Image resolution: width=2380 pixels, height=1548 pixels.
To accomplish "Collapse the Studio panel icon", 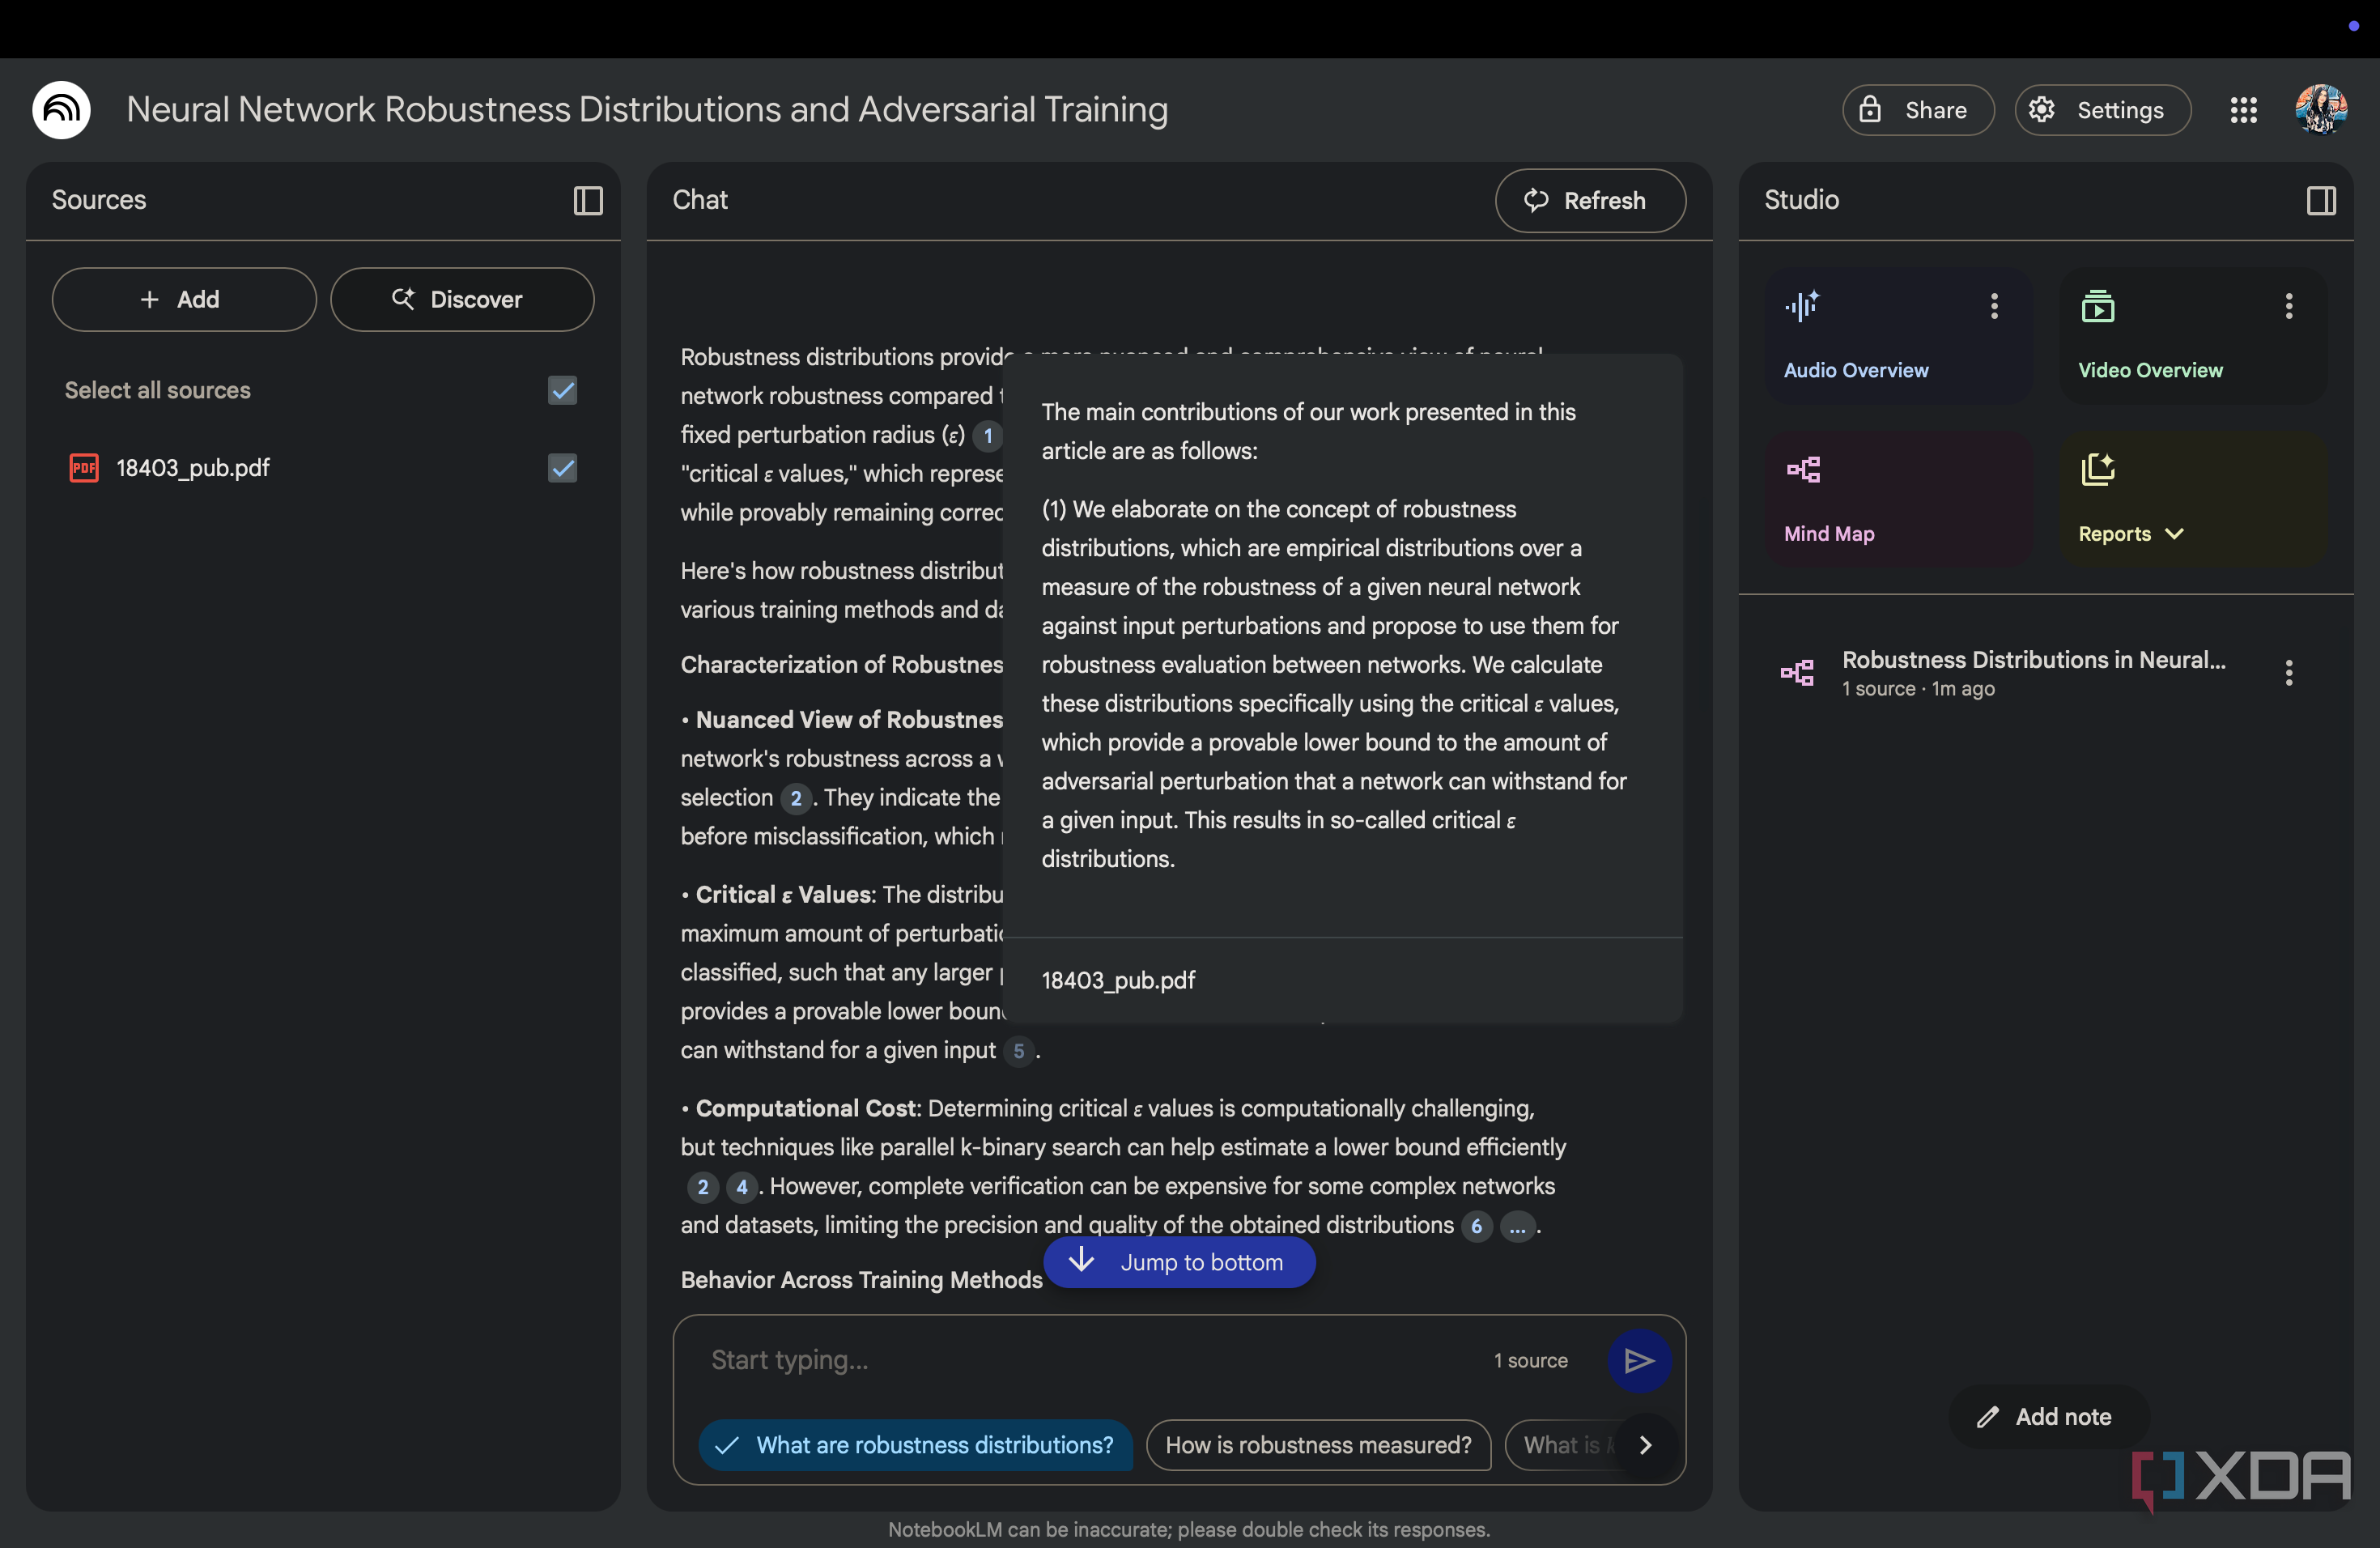I will coord(2321,200).
